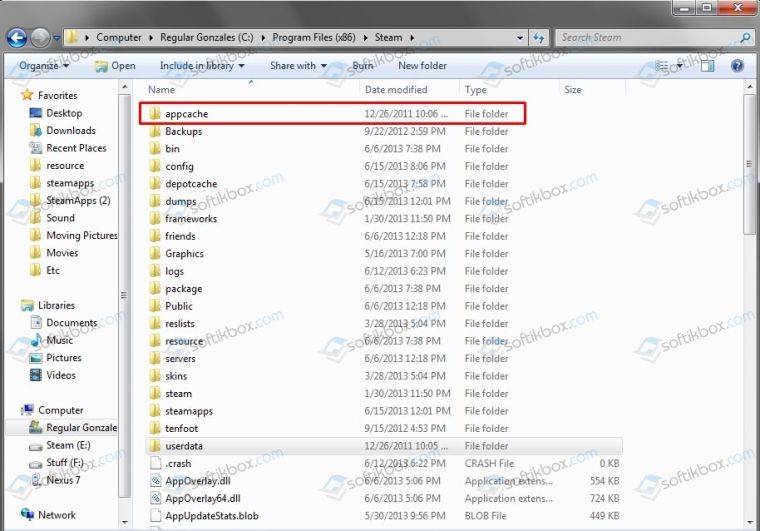This screenshot has height=531, width=760.
Task: Select the Graphics folder
Action: pos(383,253)
